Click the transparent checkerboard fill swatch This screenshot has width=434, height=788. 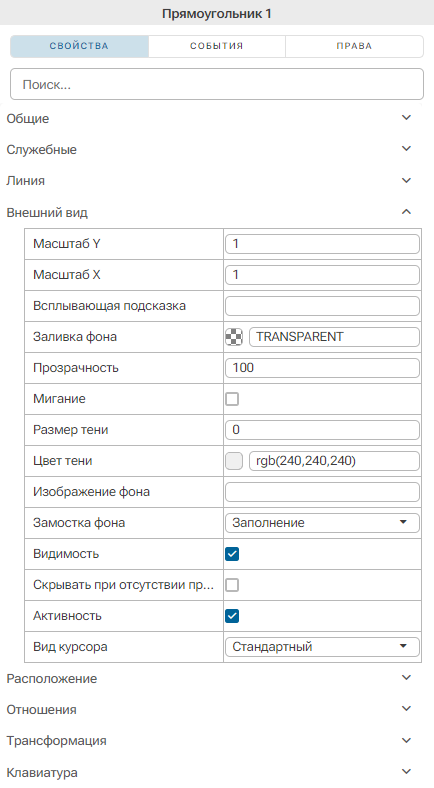(234, 337)
